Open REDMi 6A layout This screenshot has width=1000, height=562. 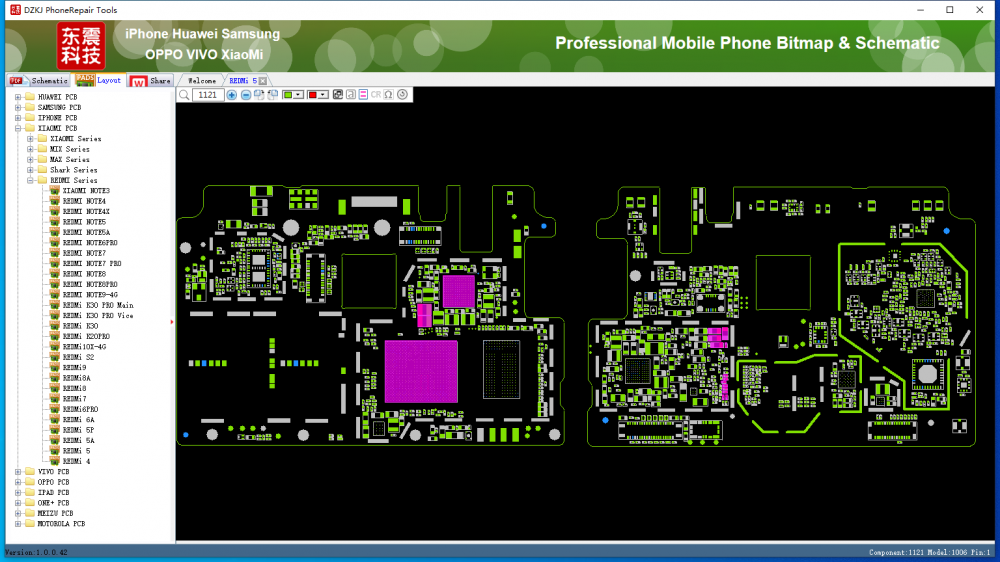(x=78, y=420)
